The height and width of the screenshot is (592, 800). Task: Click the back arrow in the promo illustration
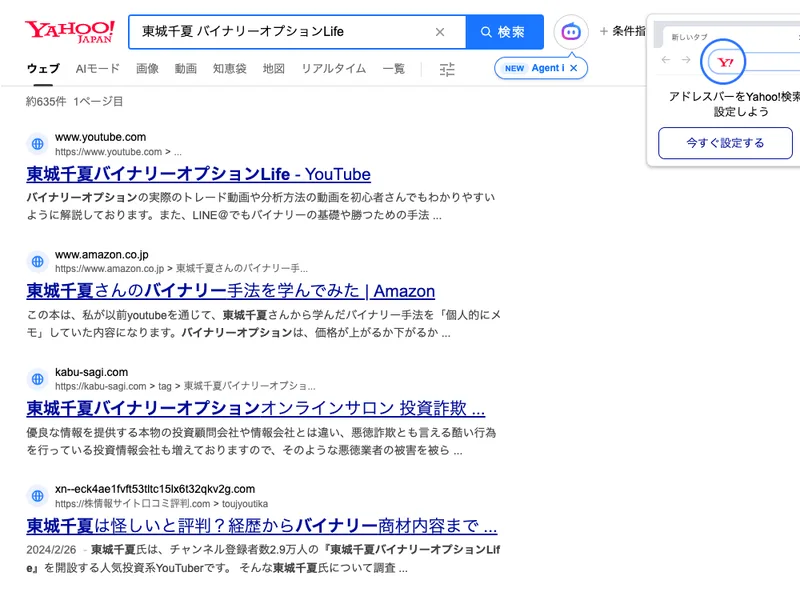coord(666,60)
